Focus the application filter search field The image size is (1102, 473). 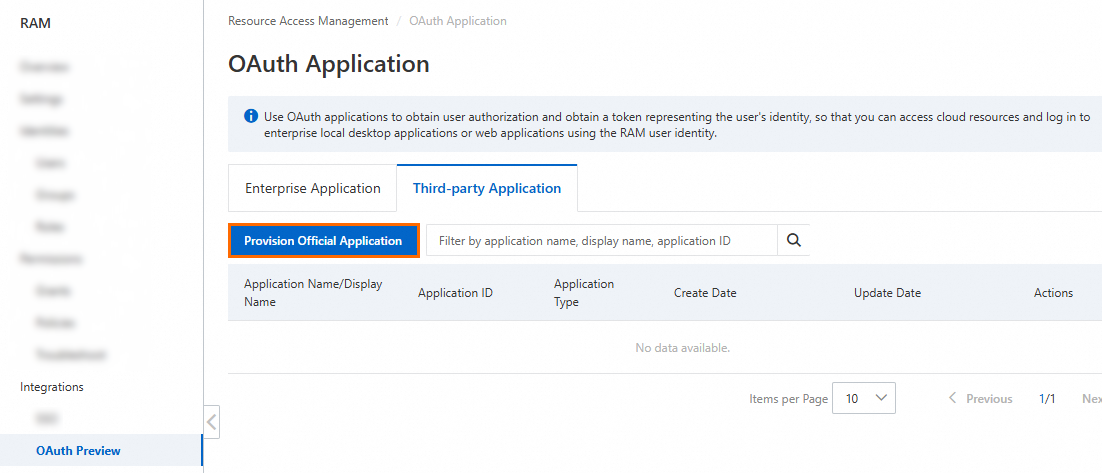click(602, 240)
